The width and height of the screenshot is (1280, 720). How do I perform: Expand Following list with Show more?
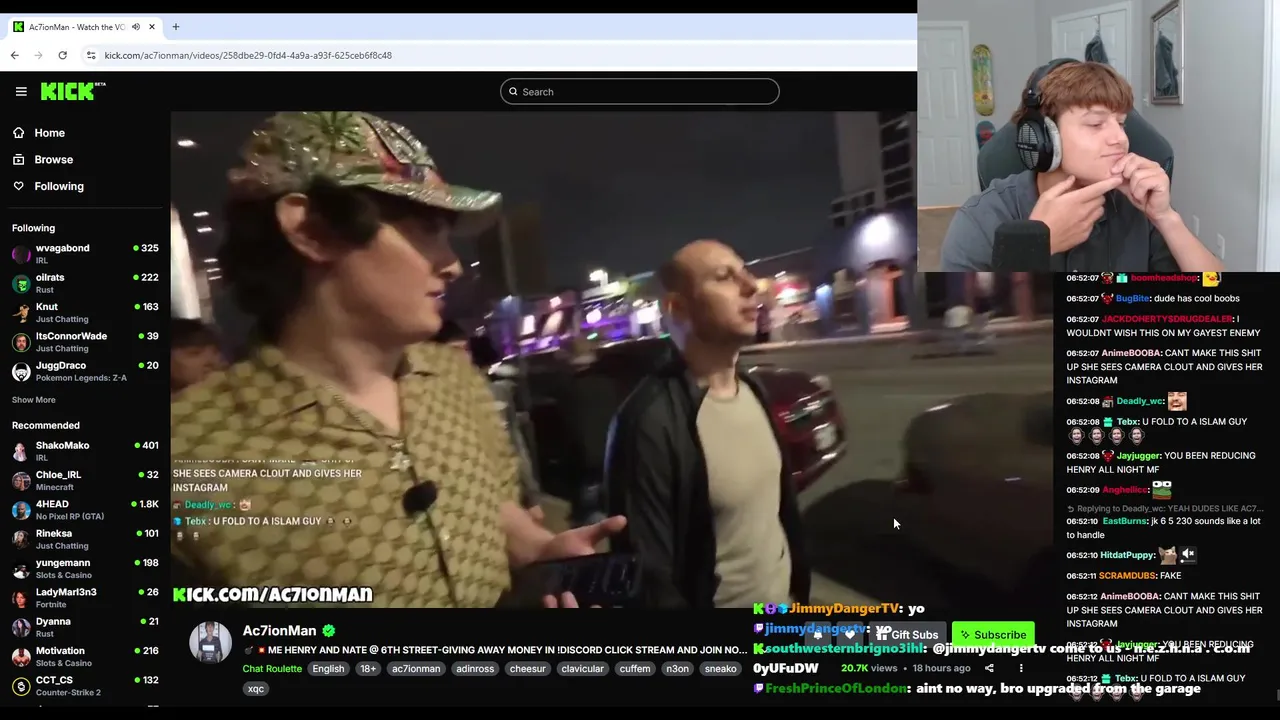coord(34,400)
